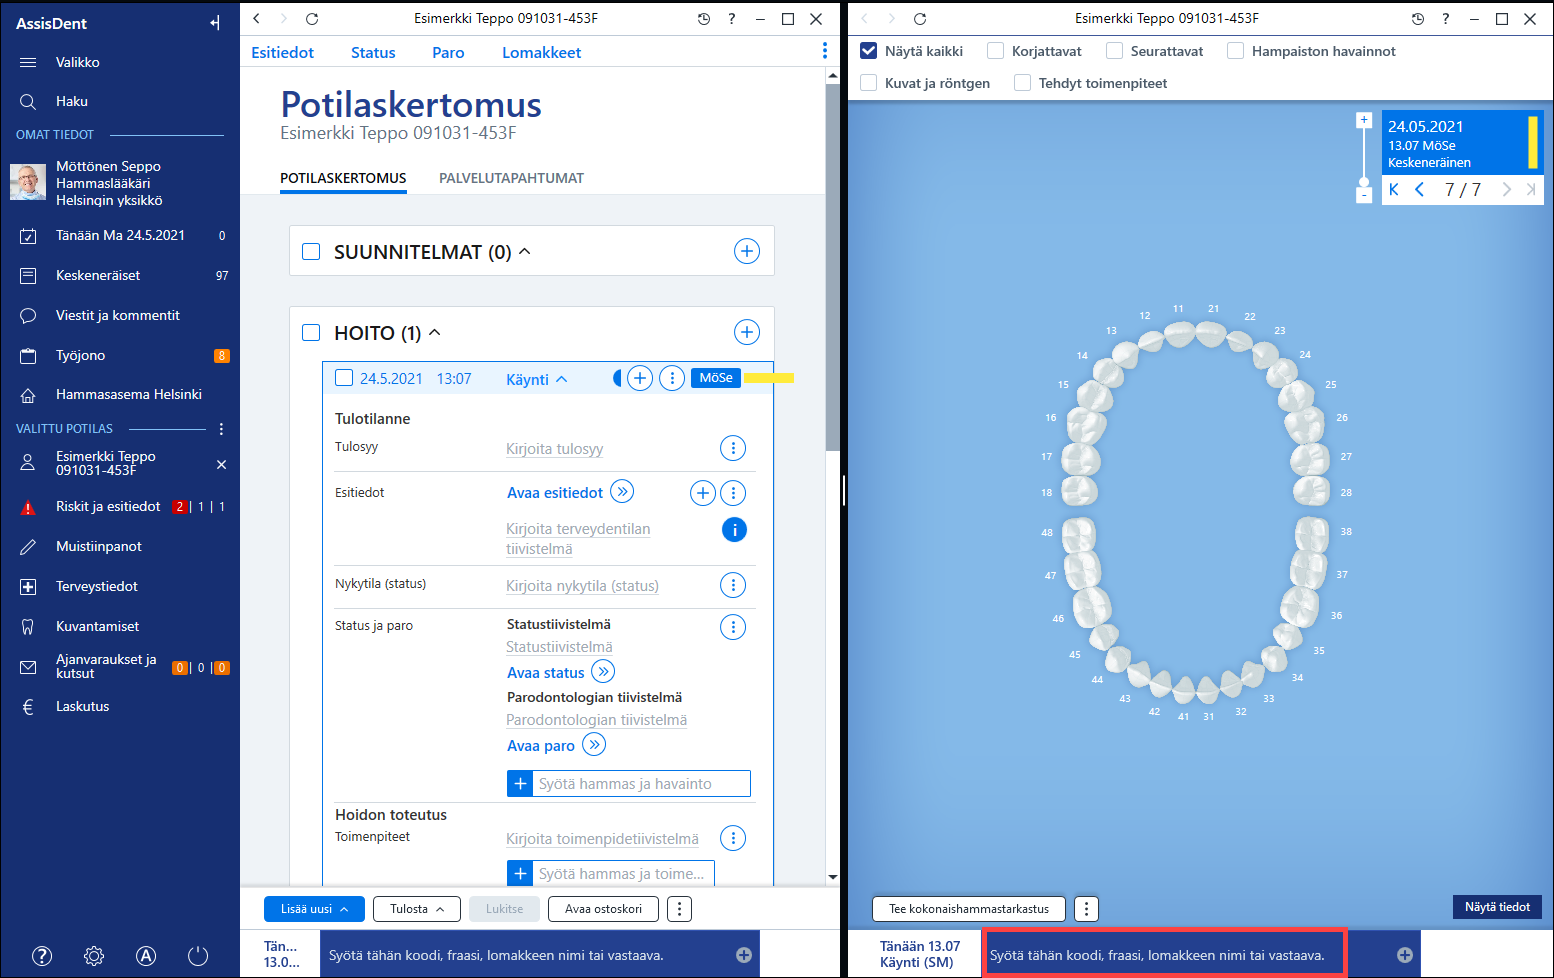
Task: Switch to Status tab
Action: [373, 53]
